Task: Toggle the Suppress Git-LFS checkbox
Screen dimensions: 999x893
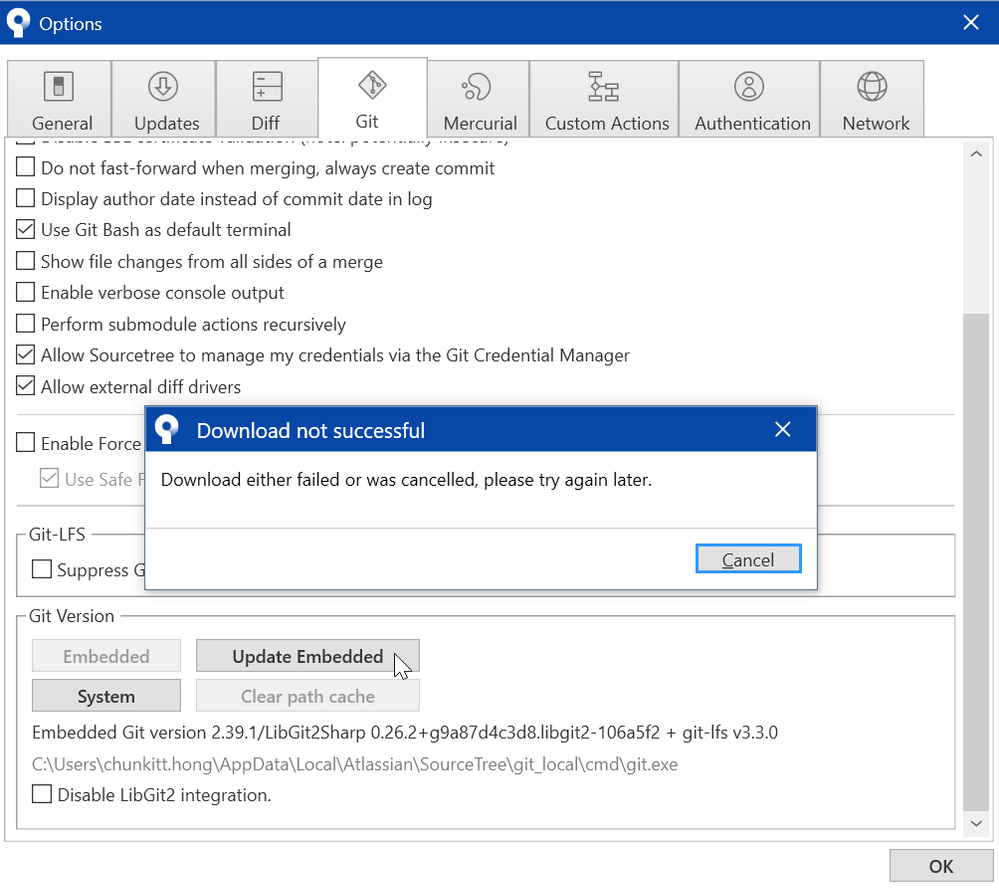Action: coord(42,569)
